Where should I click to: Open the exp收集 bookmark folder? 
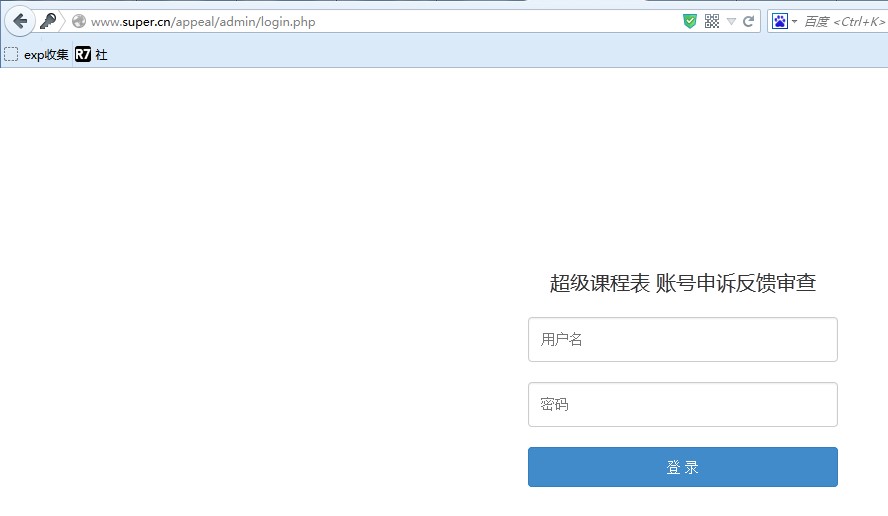click(36, 54)
